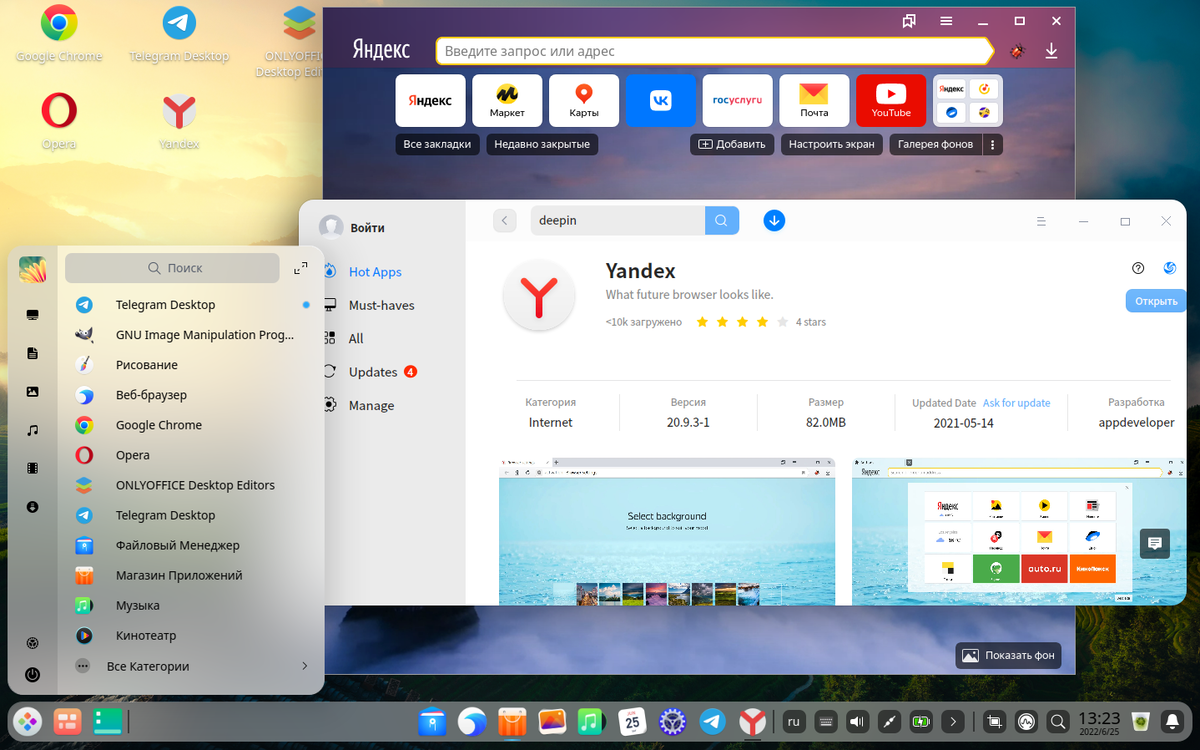Open Downloads from the launcher sidebar
Viewport: 1200px width, 750px height.
coord(33,507)
